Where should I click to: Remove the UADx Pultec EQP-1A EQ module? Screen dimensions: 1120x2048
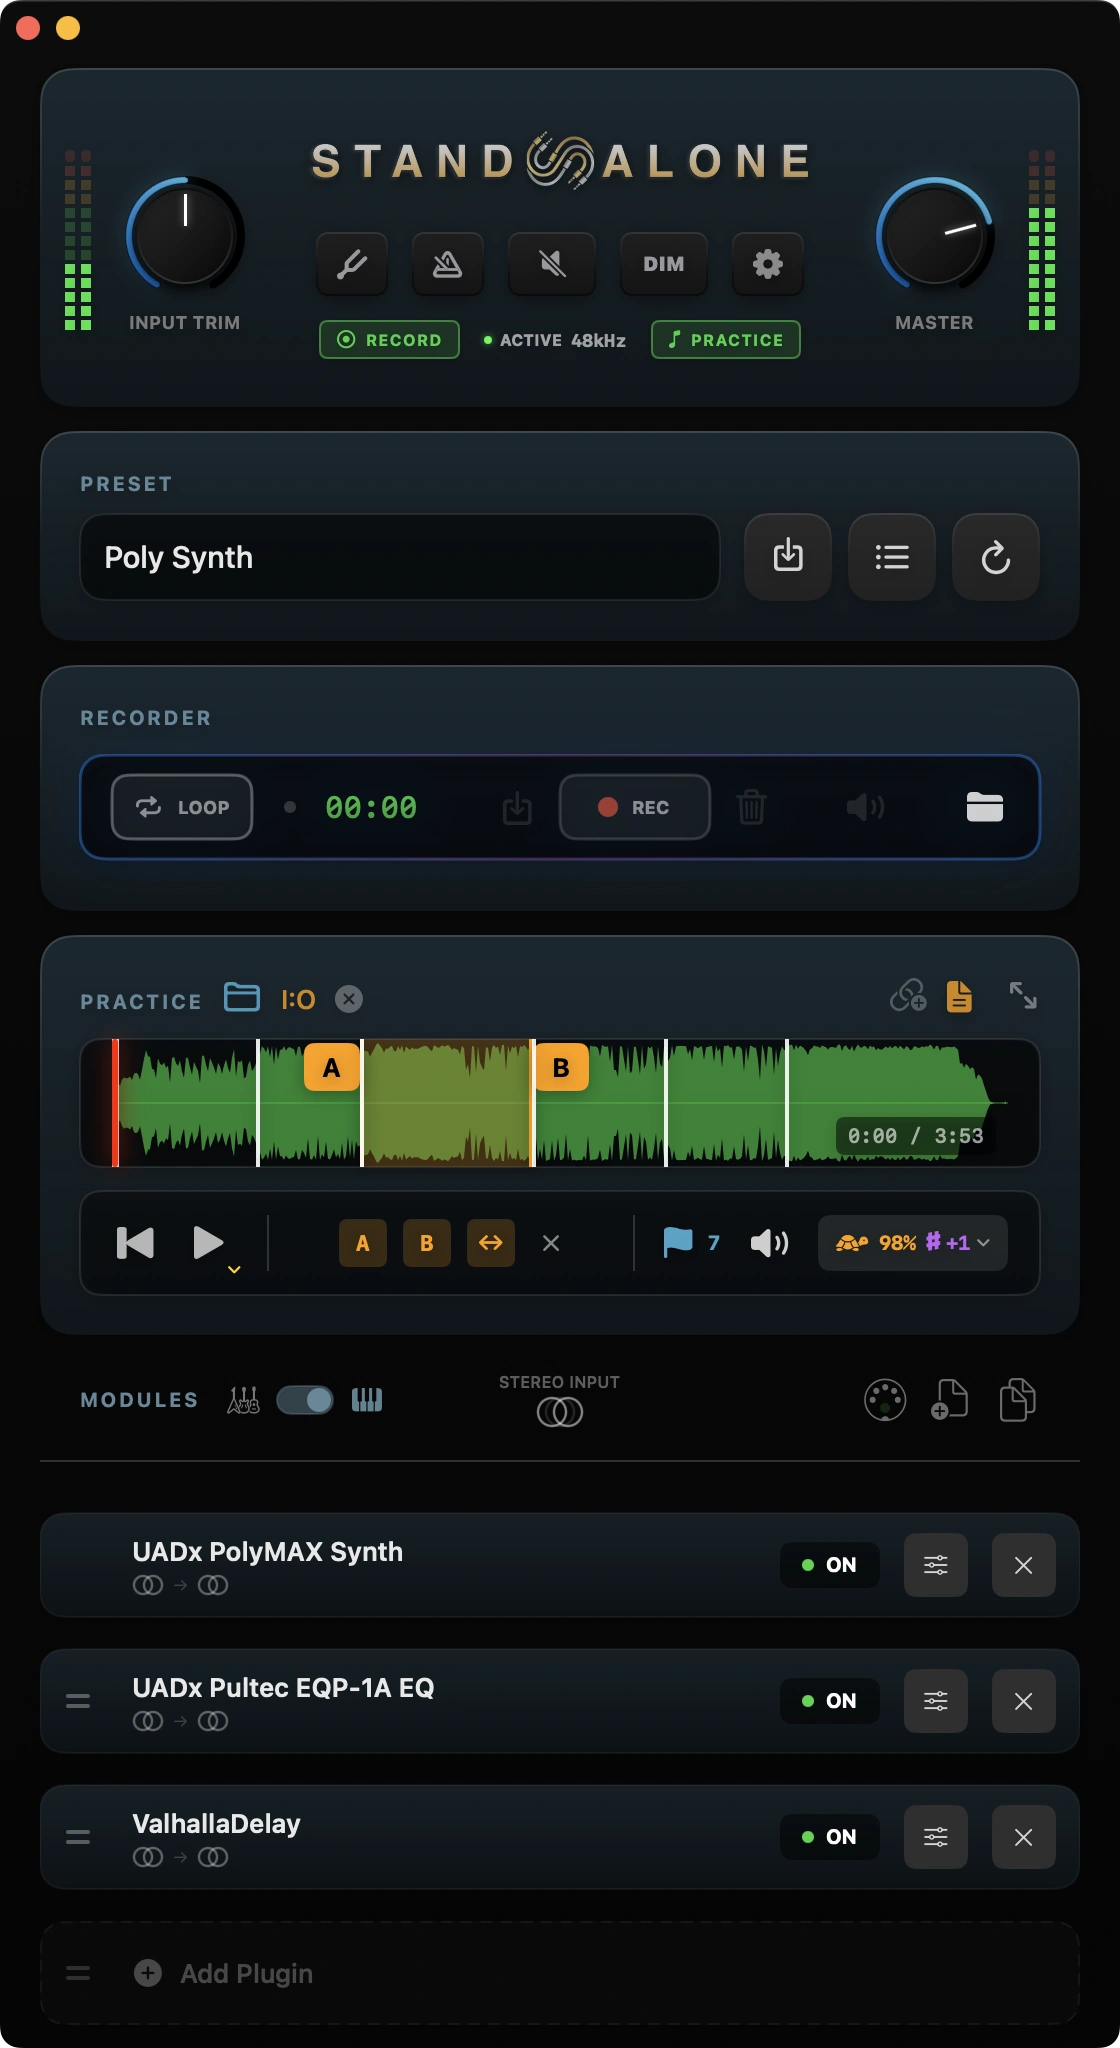point(1024,1701)
